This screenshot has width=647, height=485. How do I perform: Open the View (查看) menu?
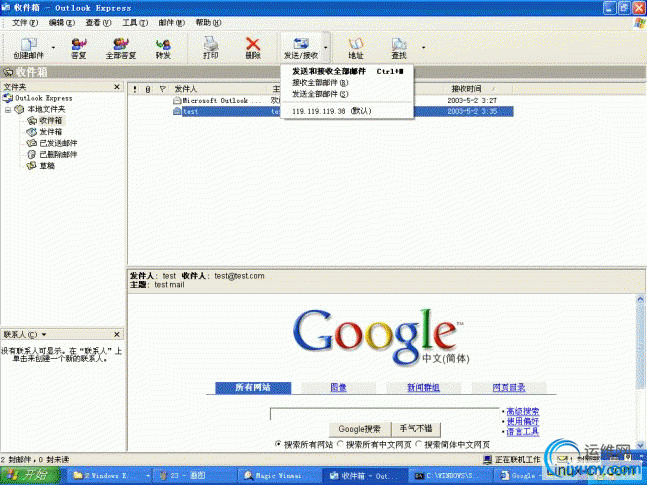pos(98,23)
